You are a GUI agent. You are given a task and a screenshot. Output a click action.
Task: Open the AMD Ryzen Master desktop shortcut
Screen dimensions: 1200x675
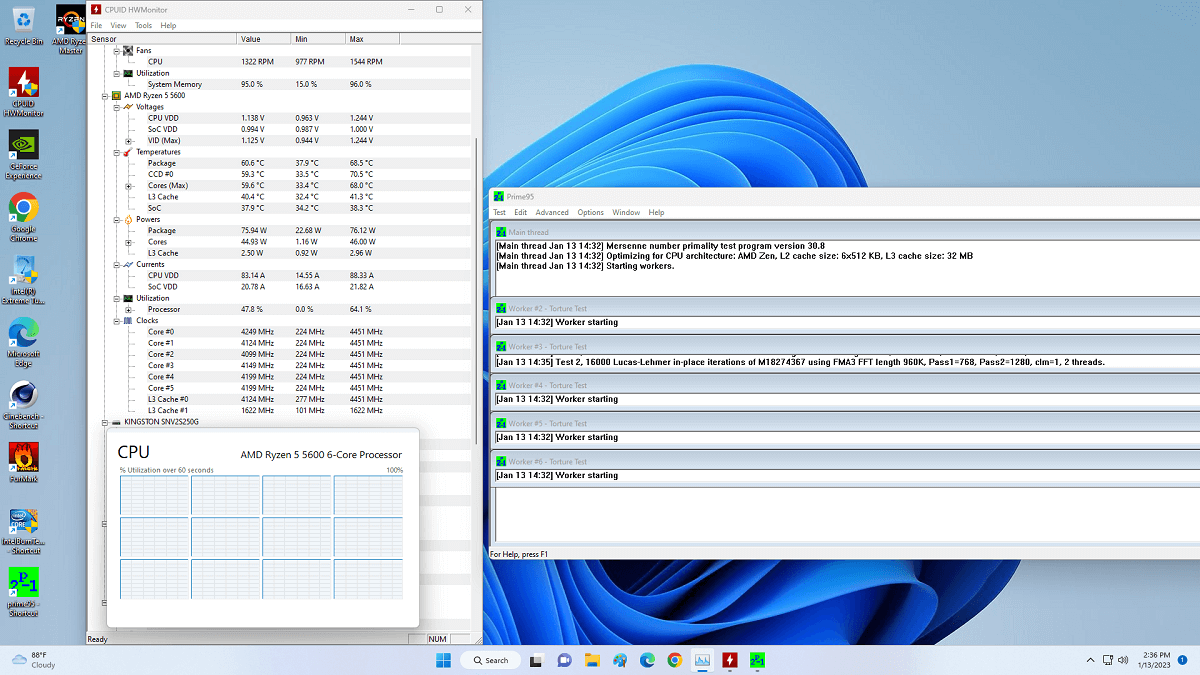tap(70, 30)
